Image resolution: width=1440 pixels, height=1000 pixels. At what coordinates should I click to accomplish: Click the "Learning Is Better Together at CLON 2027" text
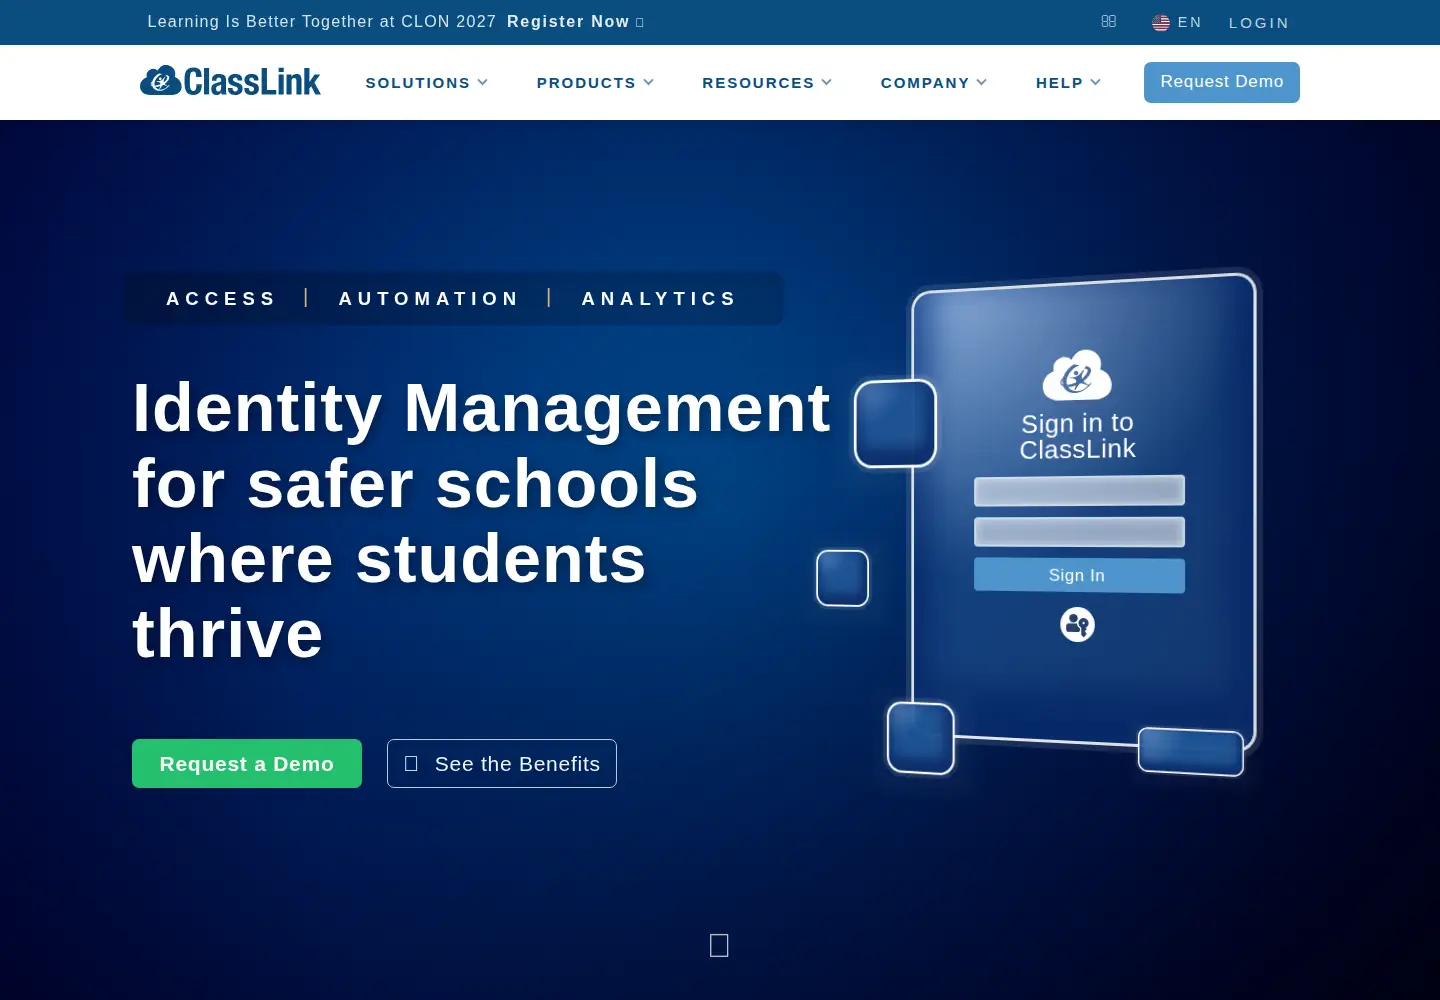[x=322, y=22]
